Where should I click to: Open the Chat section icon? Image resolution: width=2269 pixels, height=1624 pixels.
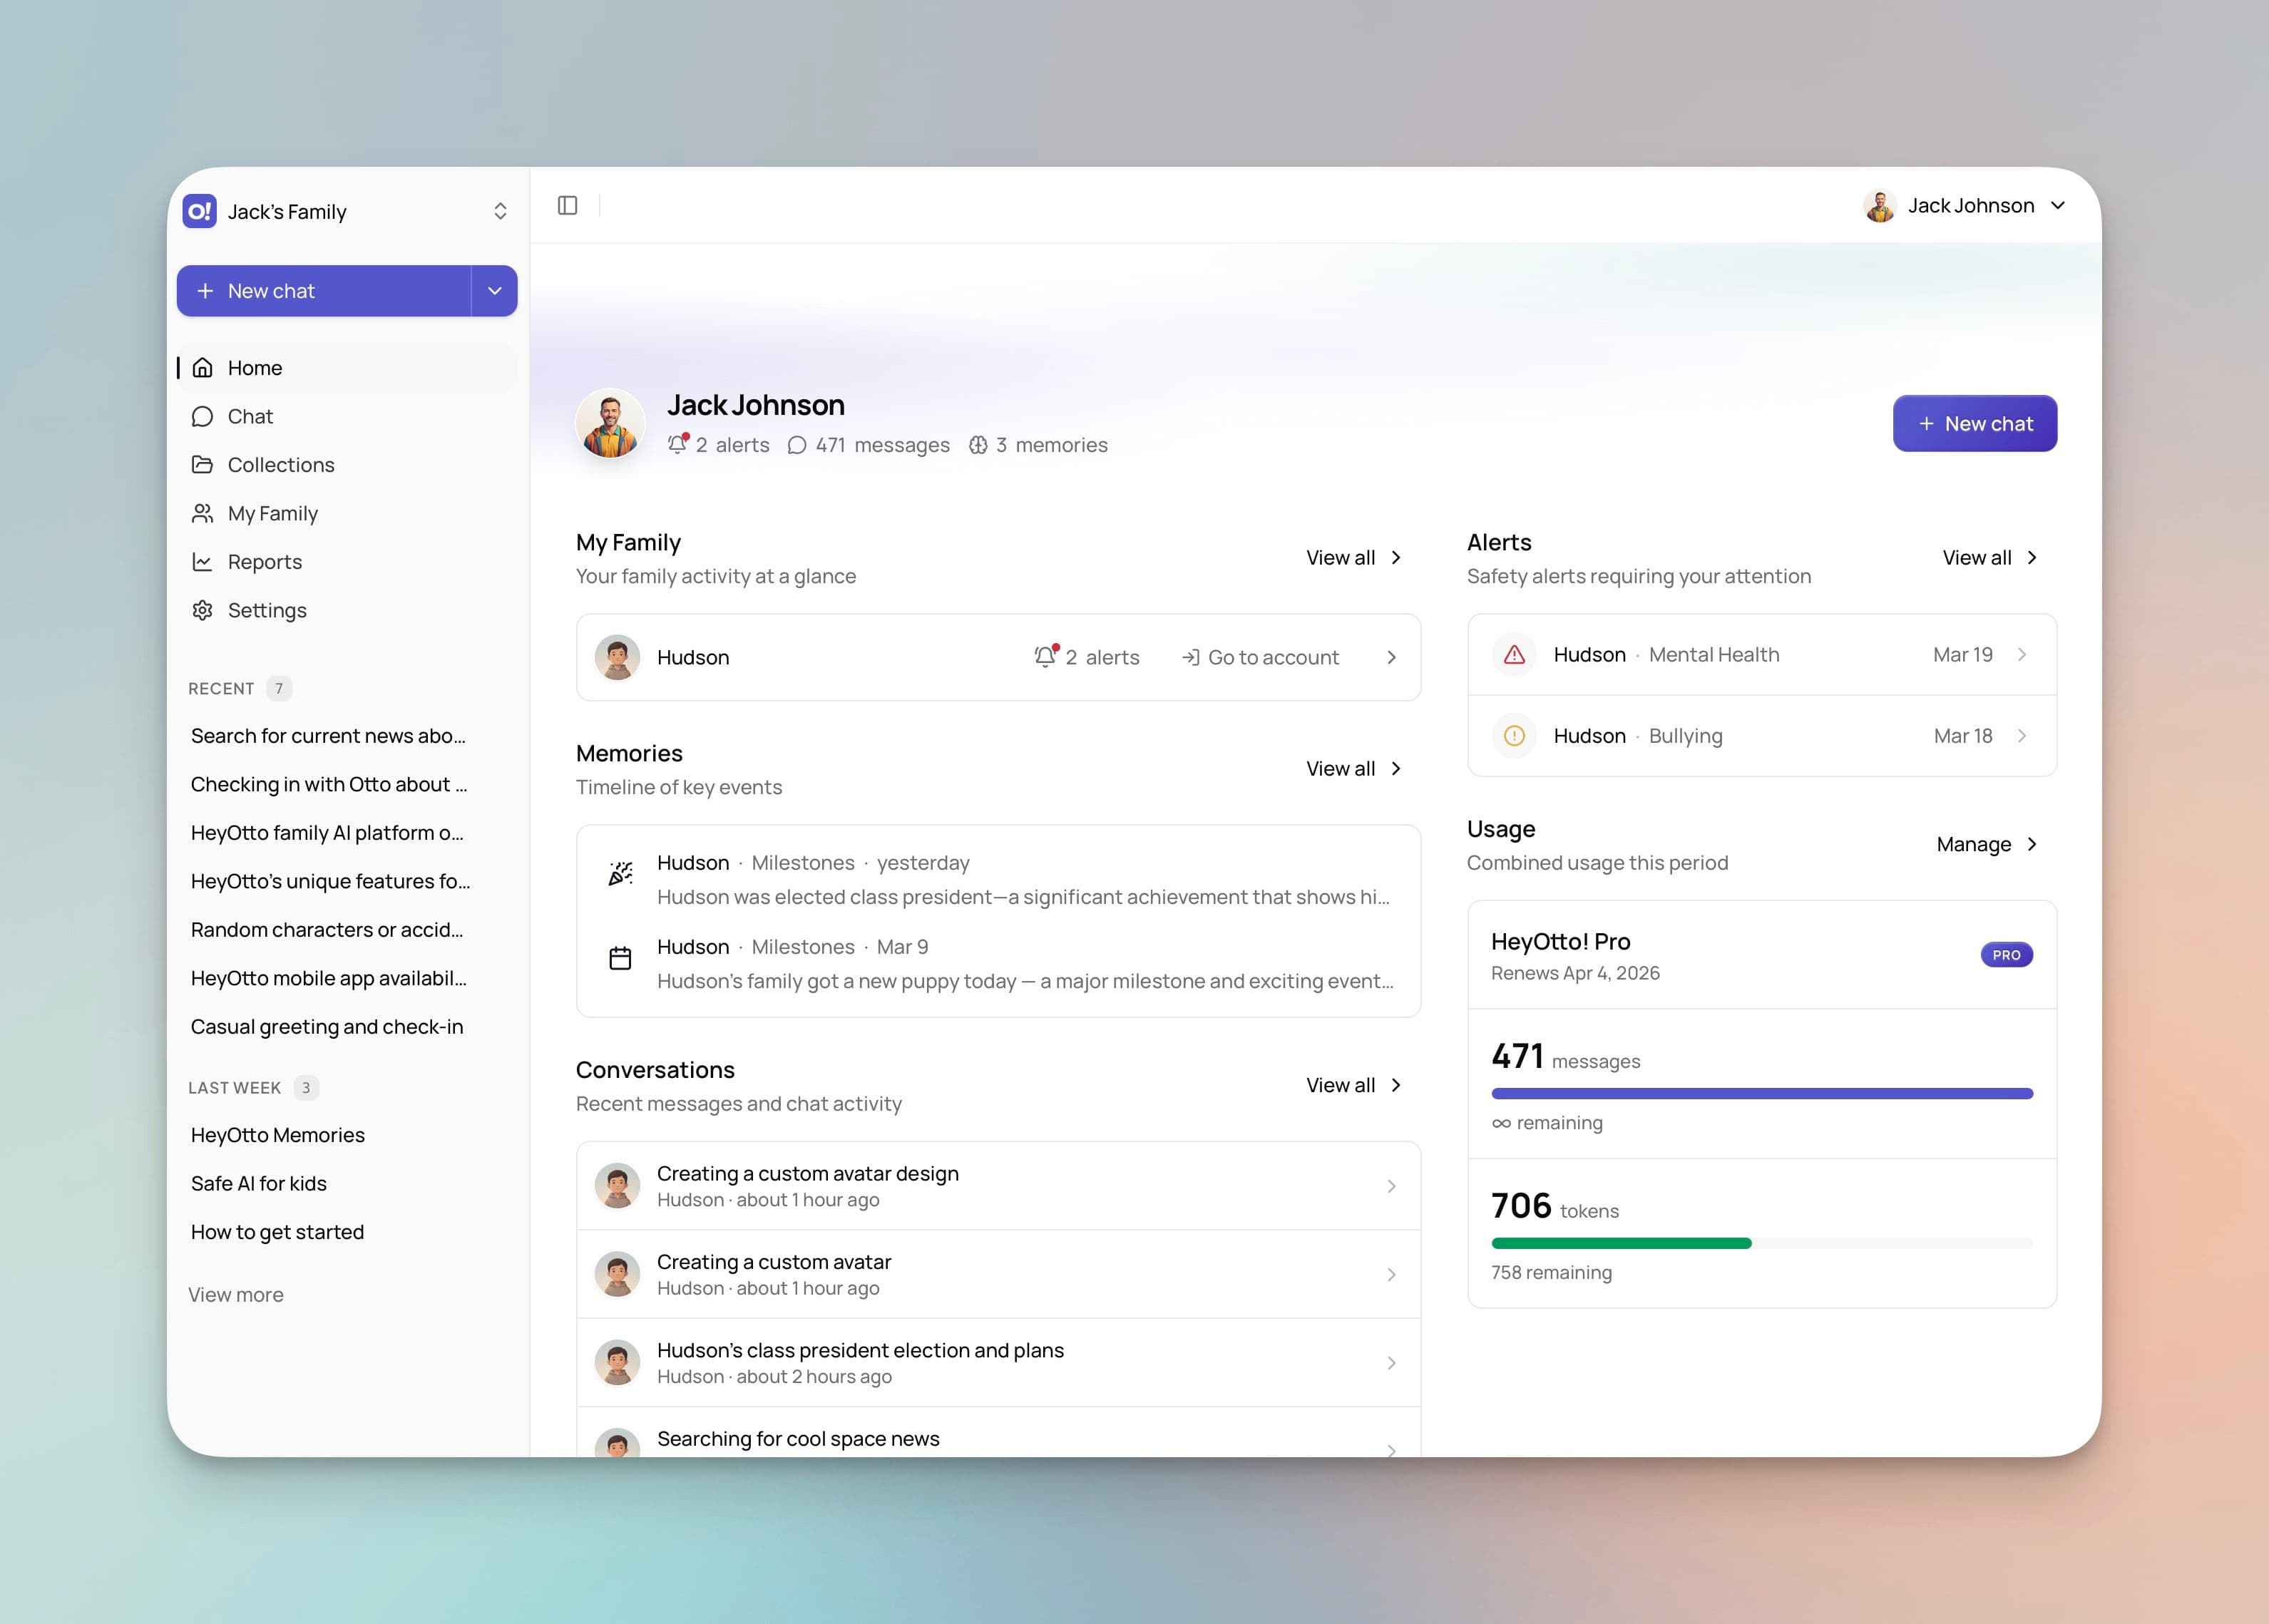203,416
